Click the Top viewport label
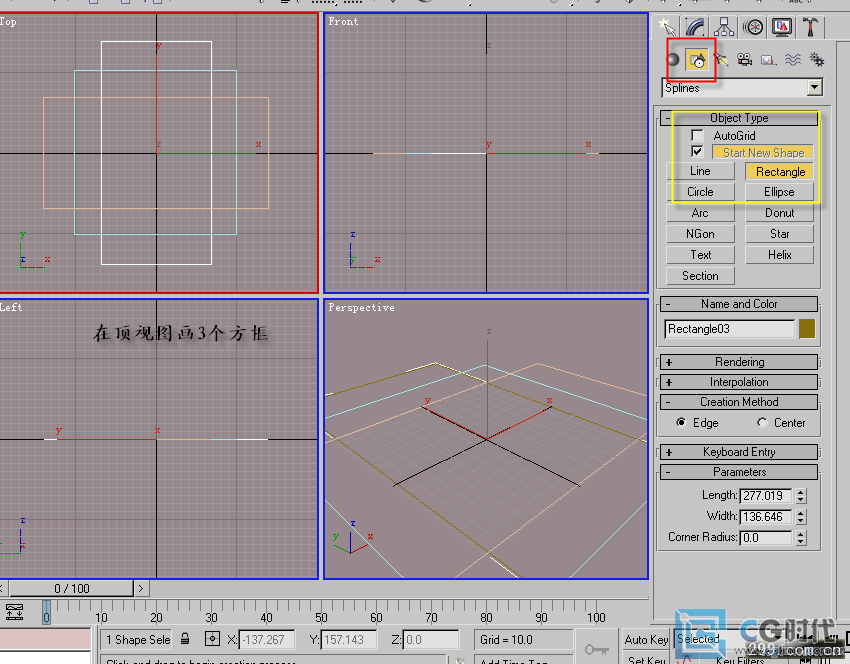This screenshot has width=850, height=664. [x=8, y=22]
